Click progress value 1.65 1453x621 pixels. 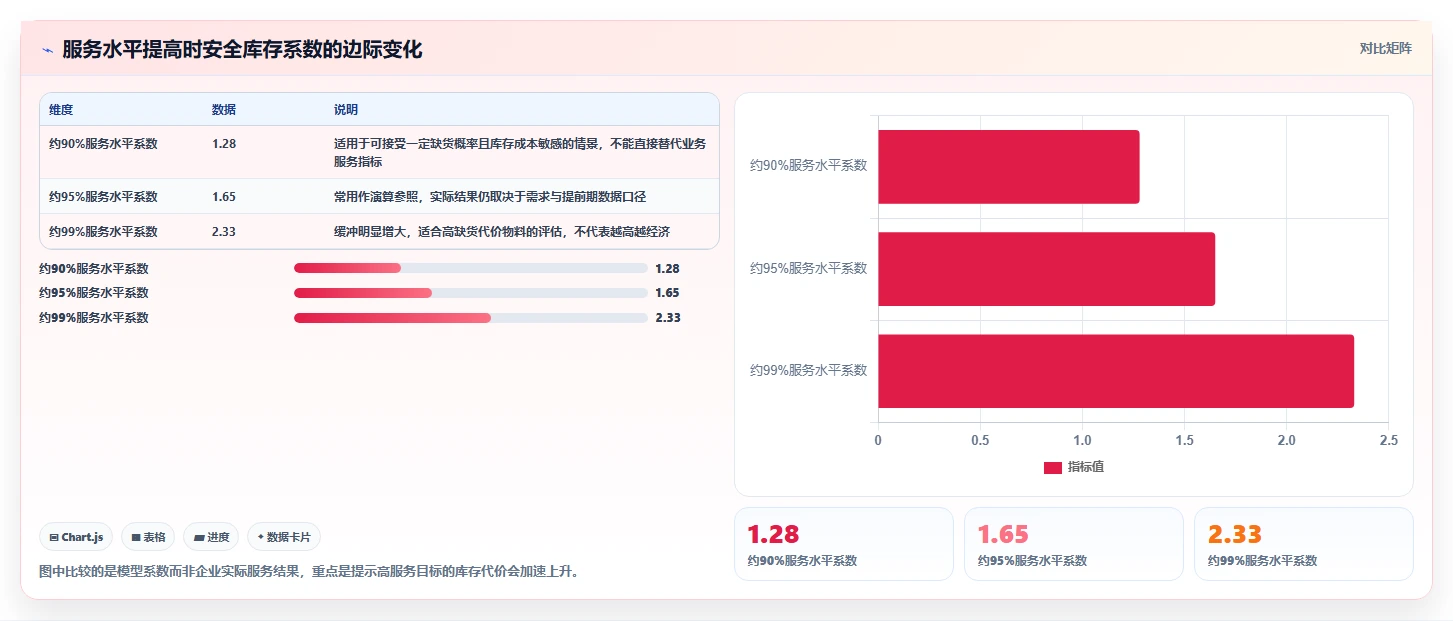click(x=667, y=293)
